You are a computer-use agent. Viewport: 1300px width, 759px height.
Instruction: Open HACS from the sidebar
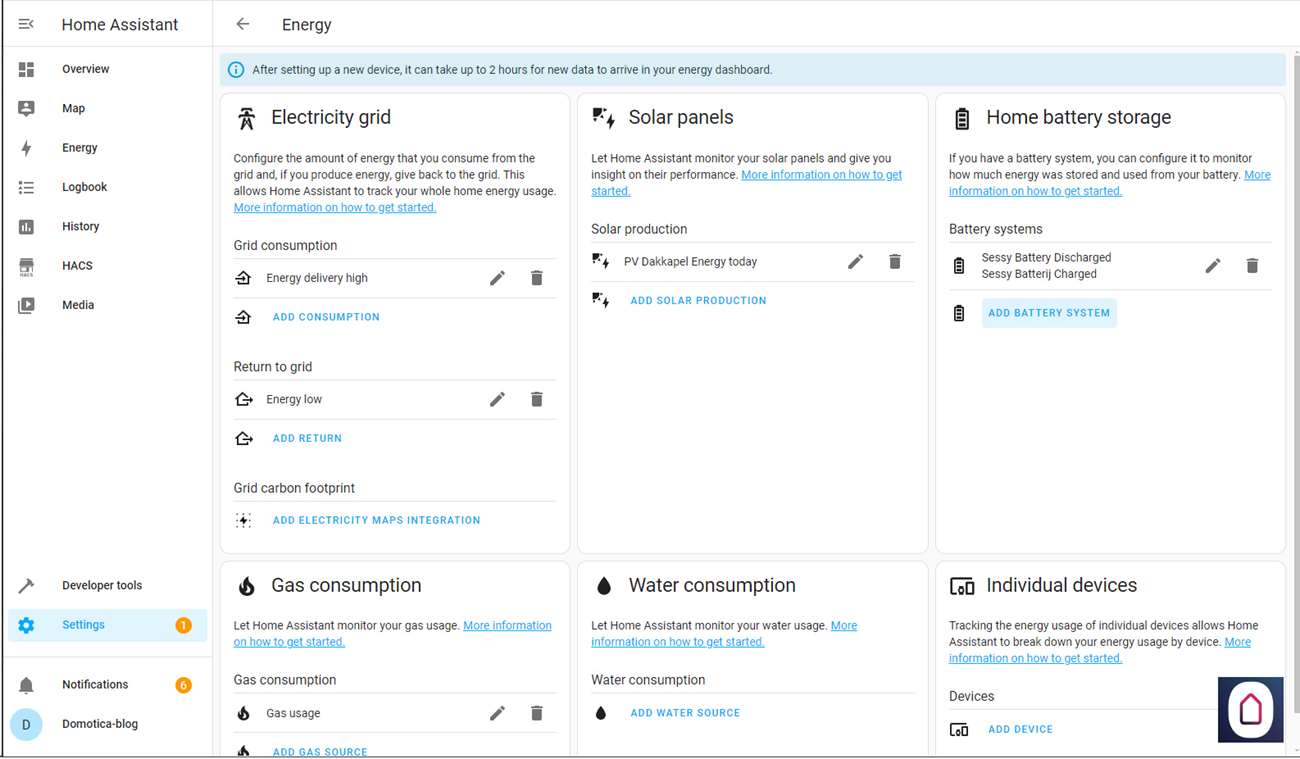tap(77, 266)
